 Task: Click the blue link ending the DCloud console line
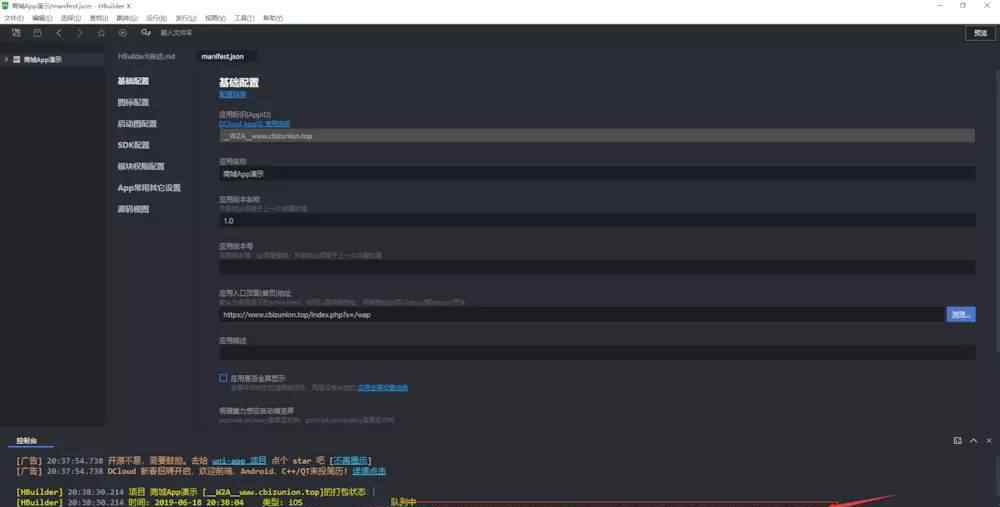pyautogui.click(x=369, y=471)
